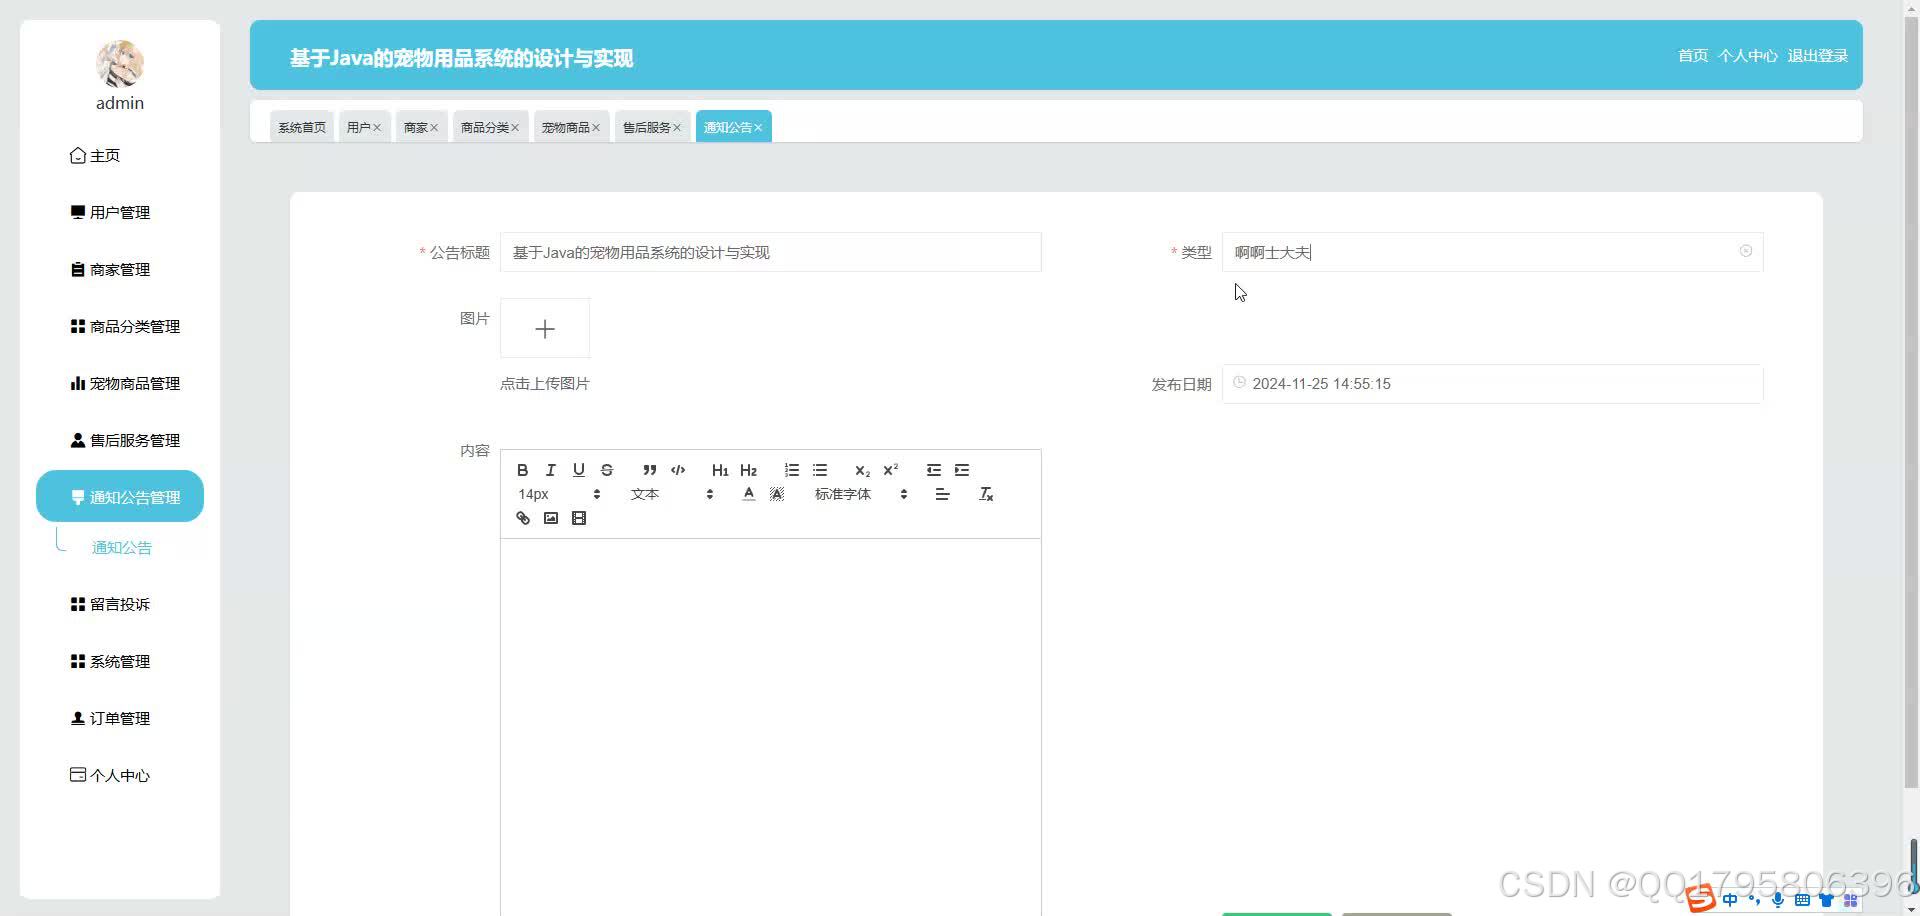Viewport: 1920px width, 916px height.
Task: Clear the 类型 input with the circle icon
Action: (1745, 251)
